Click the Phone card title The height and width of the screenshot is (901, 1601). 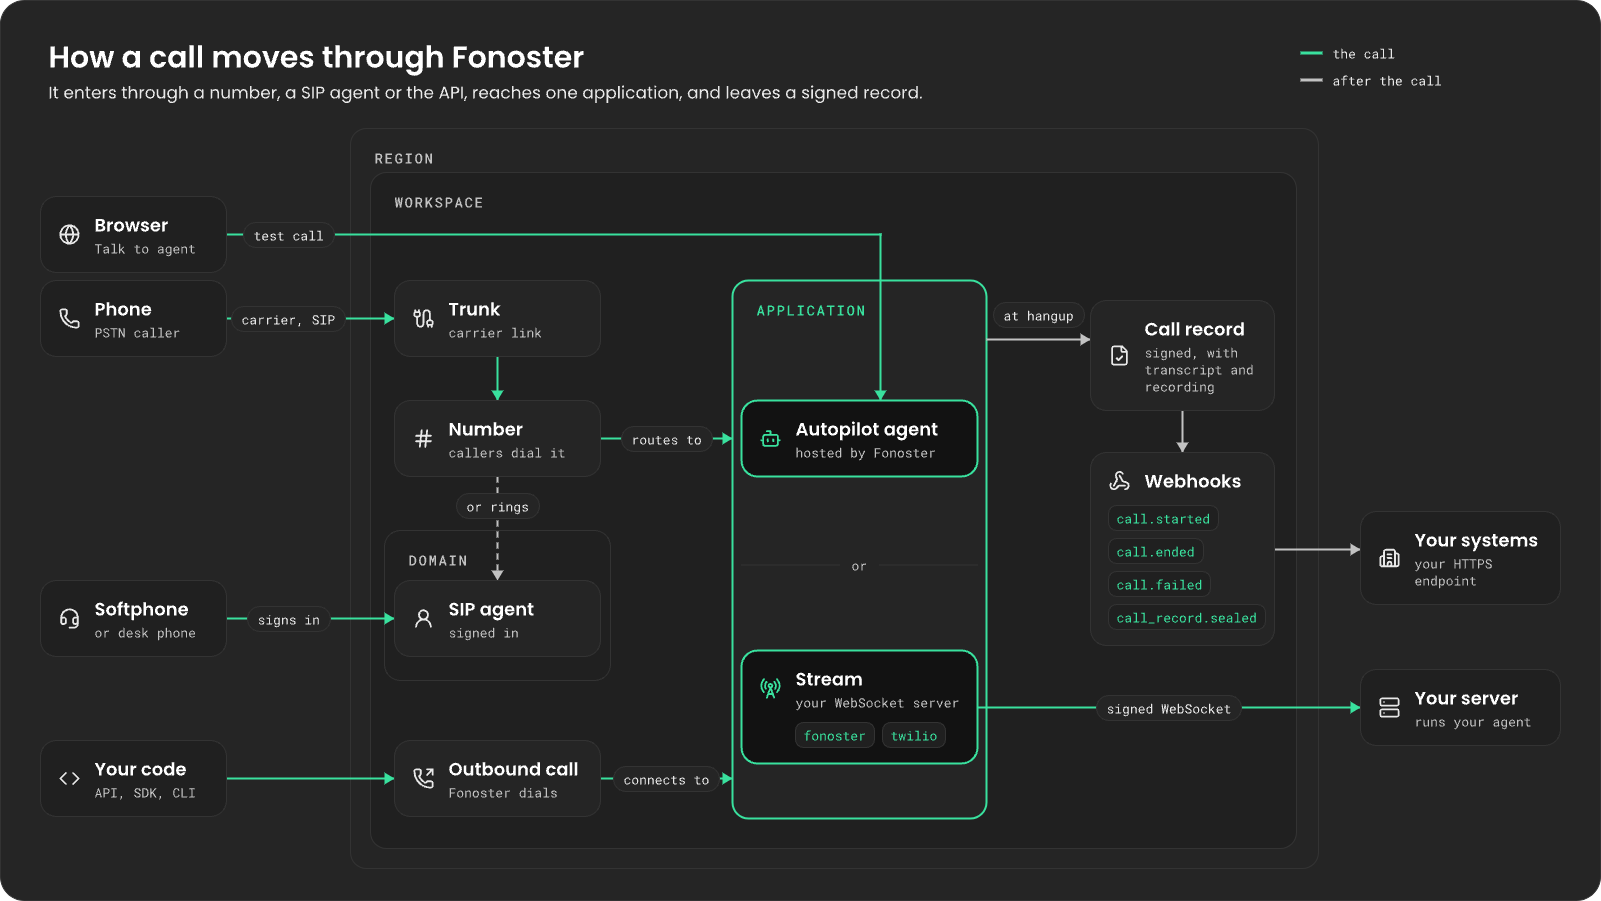123,309
